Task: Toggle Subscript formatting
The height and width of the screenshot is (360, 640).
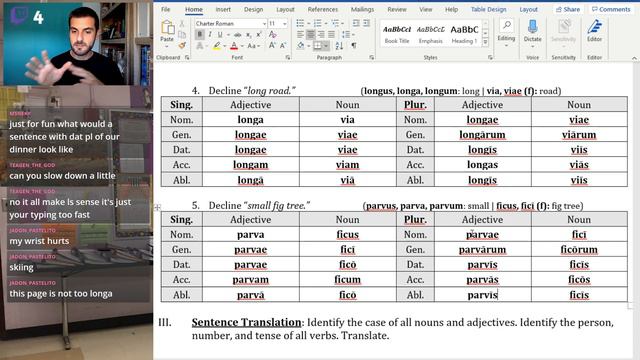Action: [248, 35]
